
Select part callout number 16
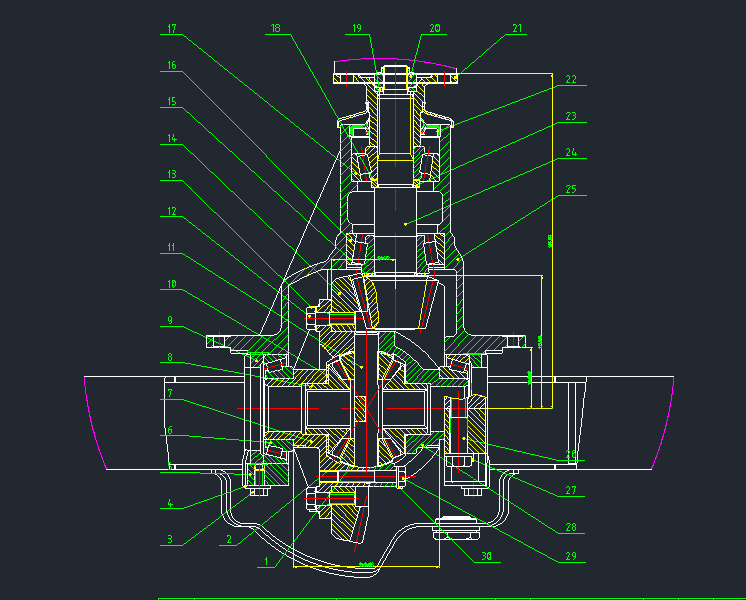coord(172,65)
